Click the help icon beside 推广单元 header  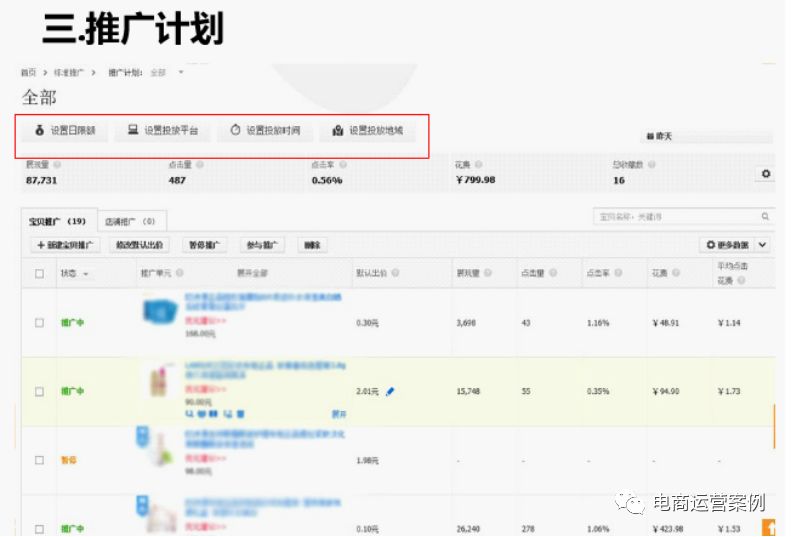[180, 273]
